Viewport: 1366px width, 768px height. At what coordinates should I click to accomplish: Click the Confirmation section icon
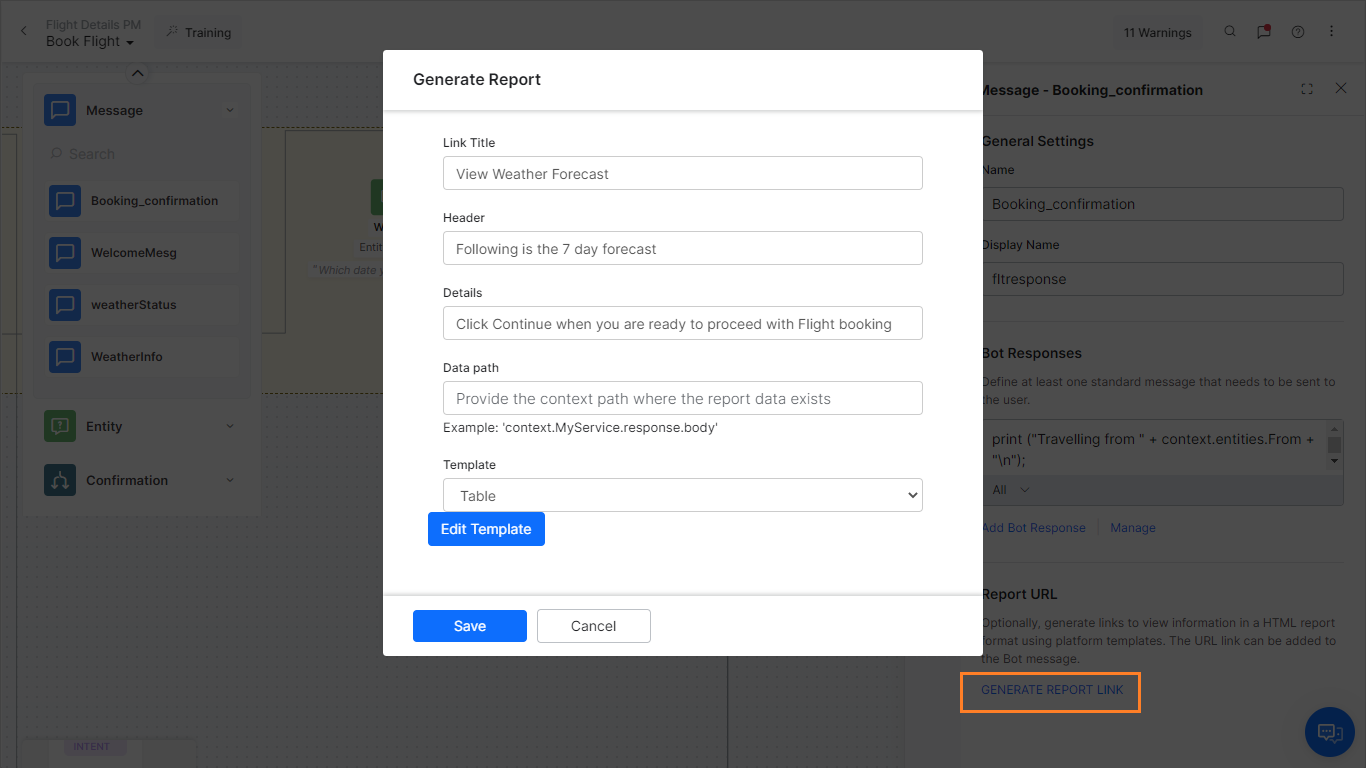point(59,480)
